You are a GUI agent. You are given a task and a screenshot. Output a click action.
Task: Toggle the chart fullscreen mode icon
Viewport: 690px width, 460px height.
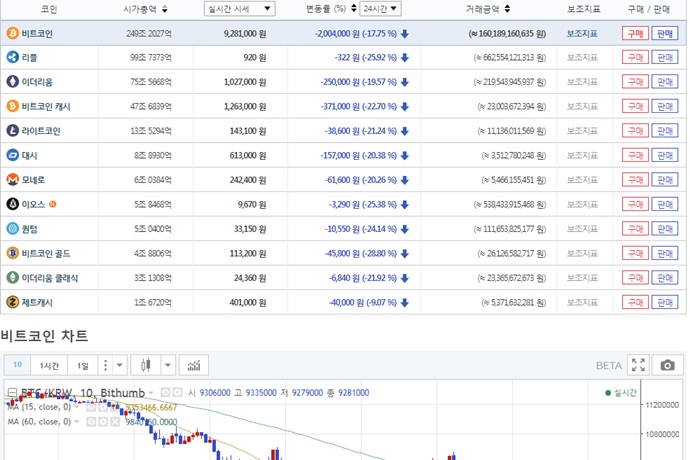[638, 365]
